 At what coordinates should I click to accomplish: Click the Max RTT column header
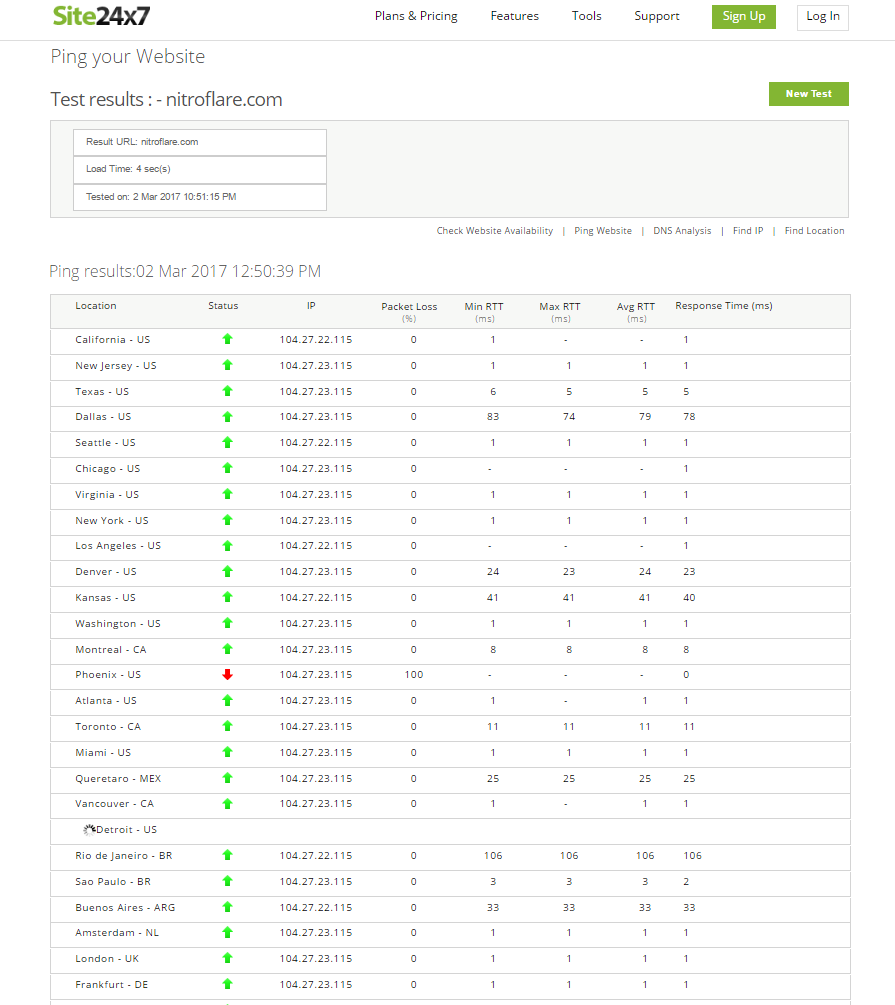[x=560, y=311]
